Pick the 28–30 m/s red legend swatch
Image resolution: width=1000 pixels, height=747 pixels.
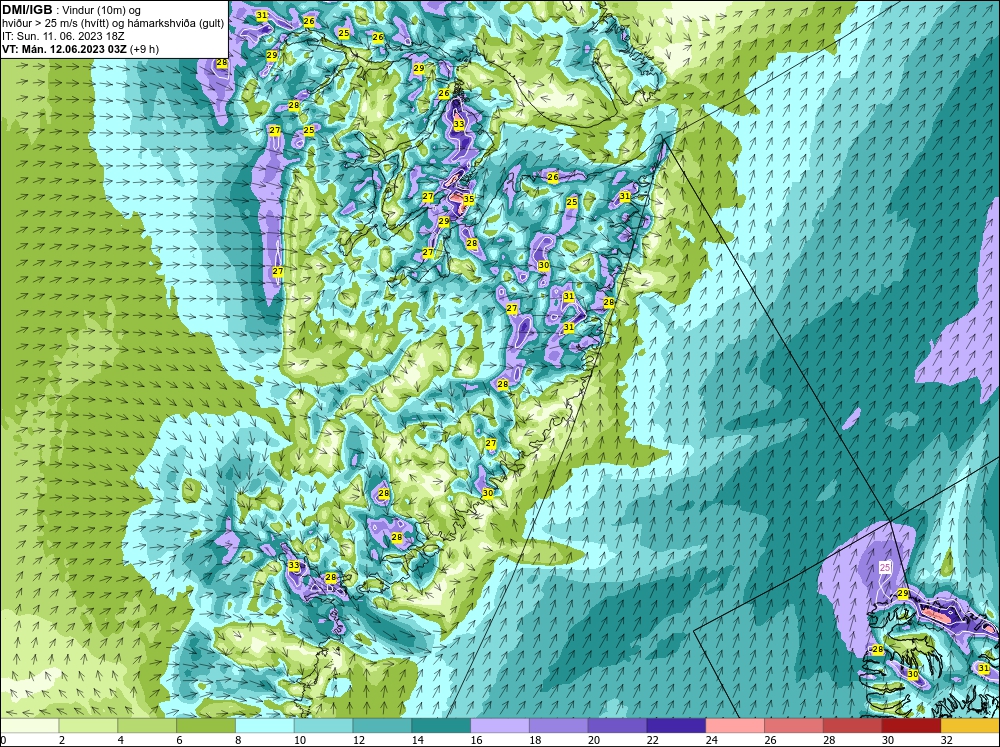[x=853, y=725]
